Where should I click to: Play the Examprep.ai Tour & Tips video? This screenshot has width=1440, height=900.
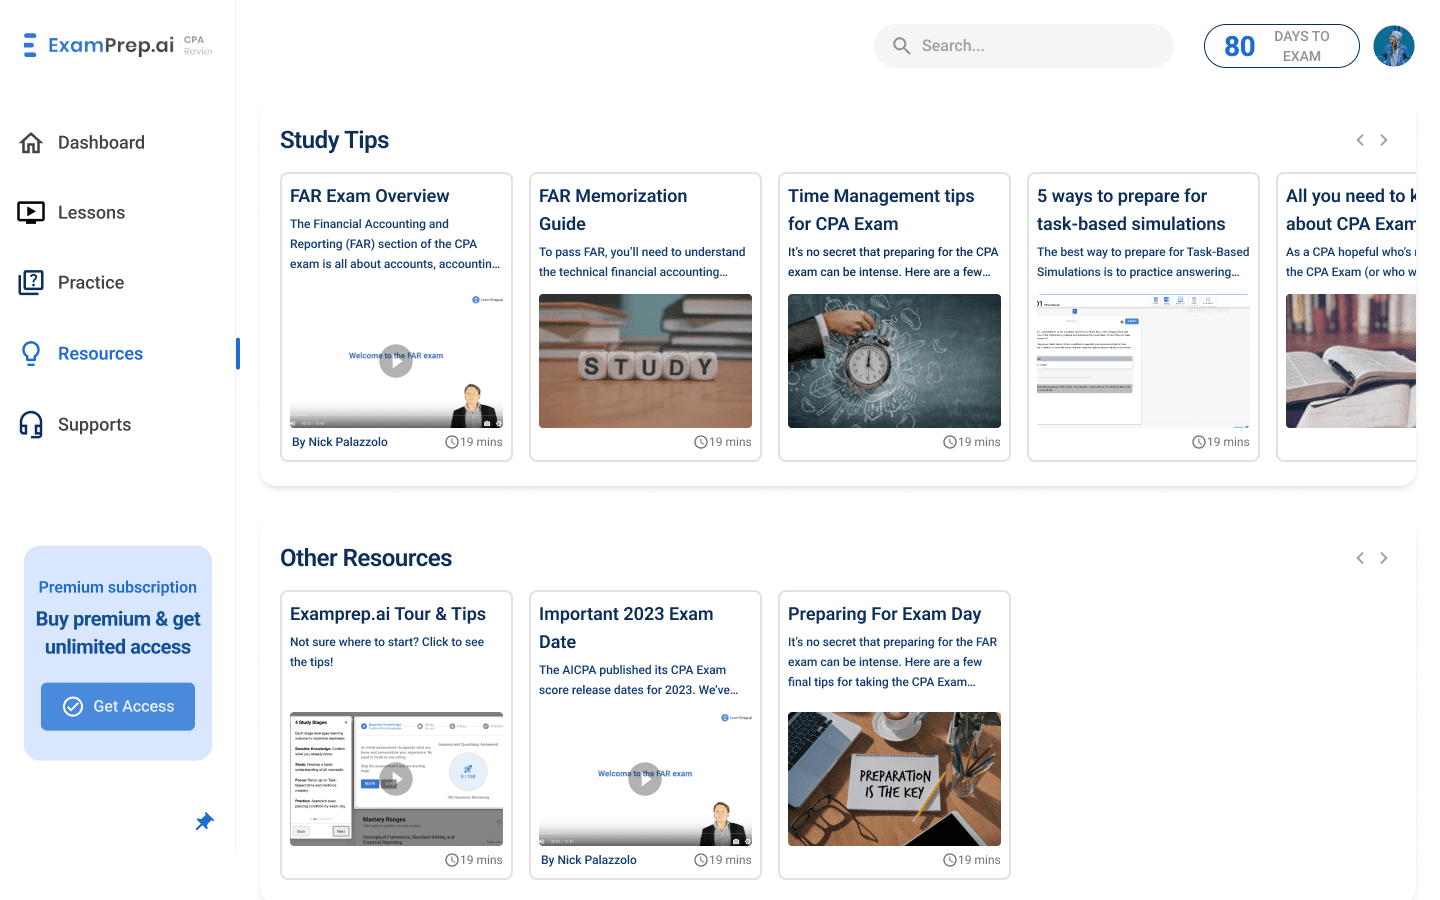[396, 779]
